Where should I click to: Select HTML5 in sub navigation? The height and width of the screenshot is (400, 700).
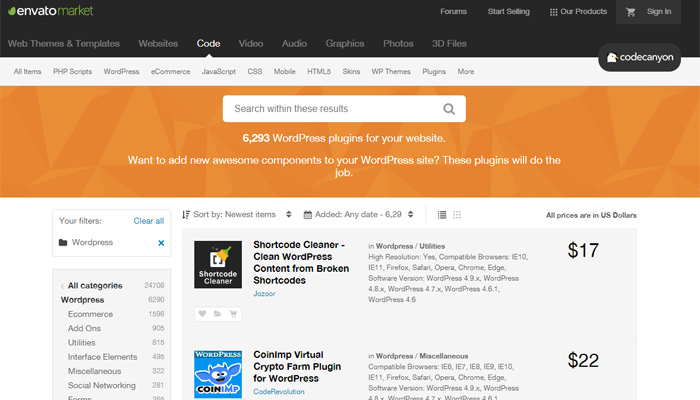tap(319, 71)
